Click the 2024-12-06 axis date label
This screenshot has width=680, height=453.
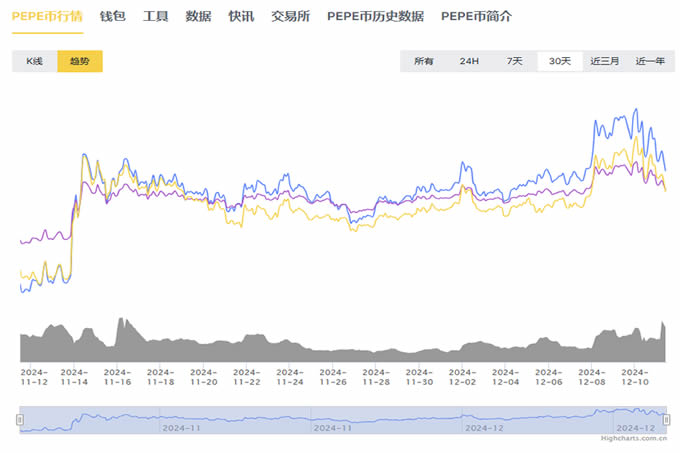click(549, 377)
